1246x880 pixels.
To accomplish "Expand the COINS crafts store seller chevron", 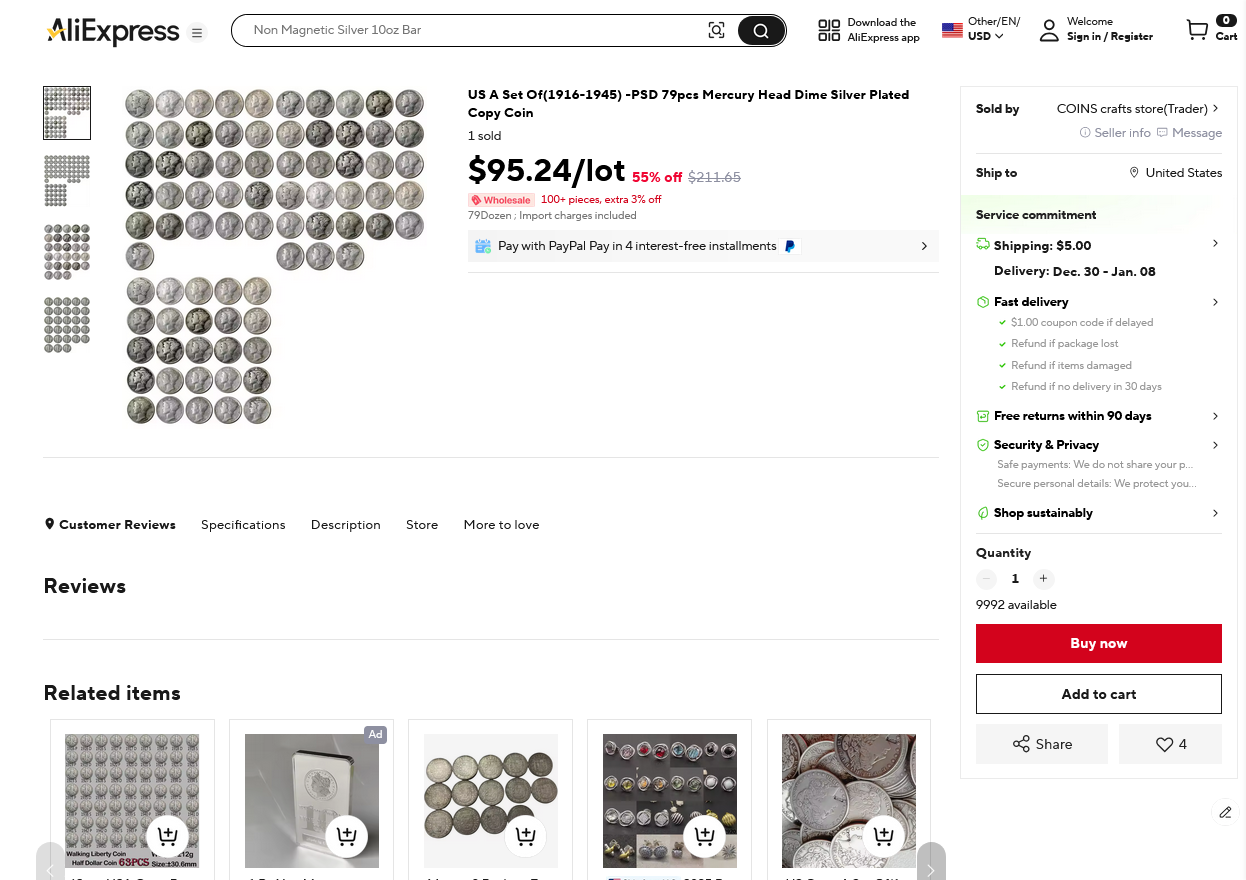I will [1215, 108].
